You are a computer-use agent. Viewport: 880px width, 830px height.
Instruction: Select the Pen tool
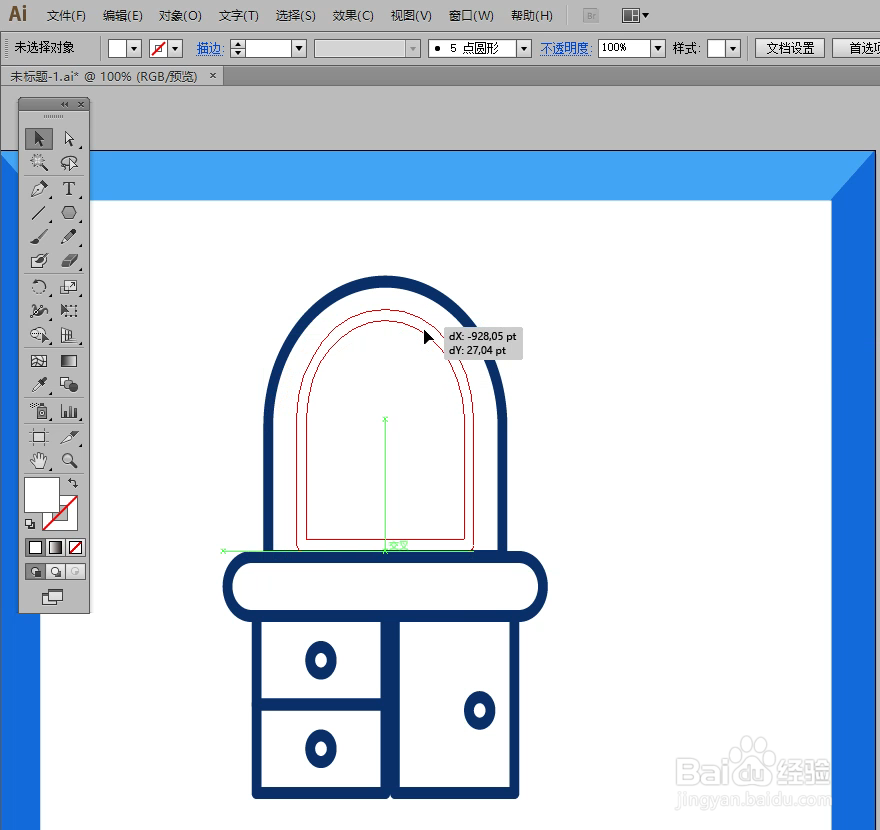39,189
